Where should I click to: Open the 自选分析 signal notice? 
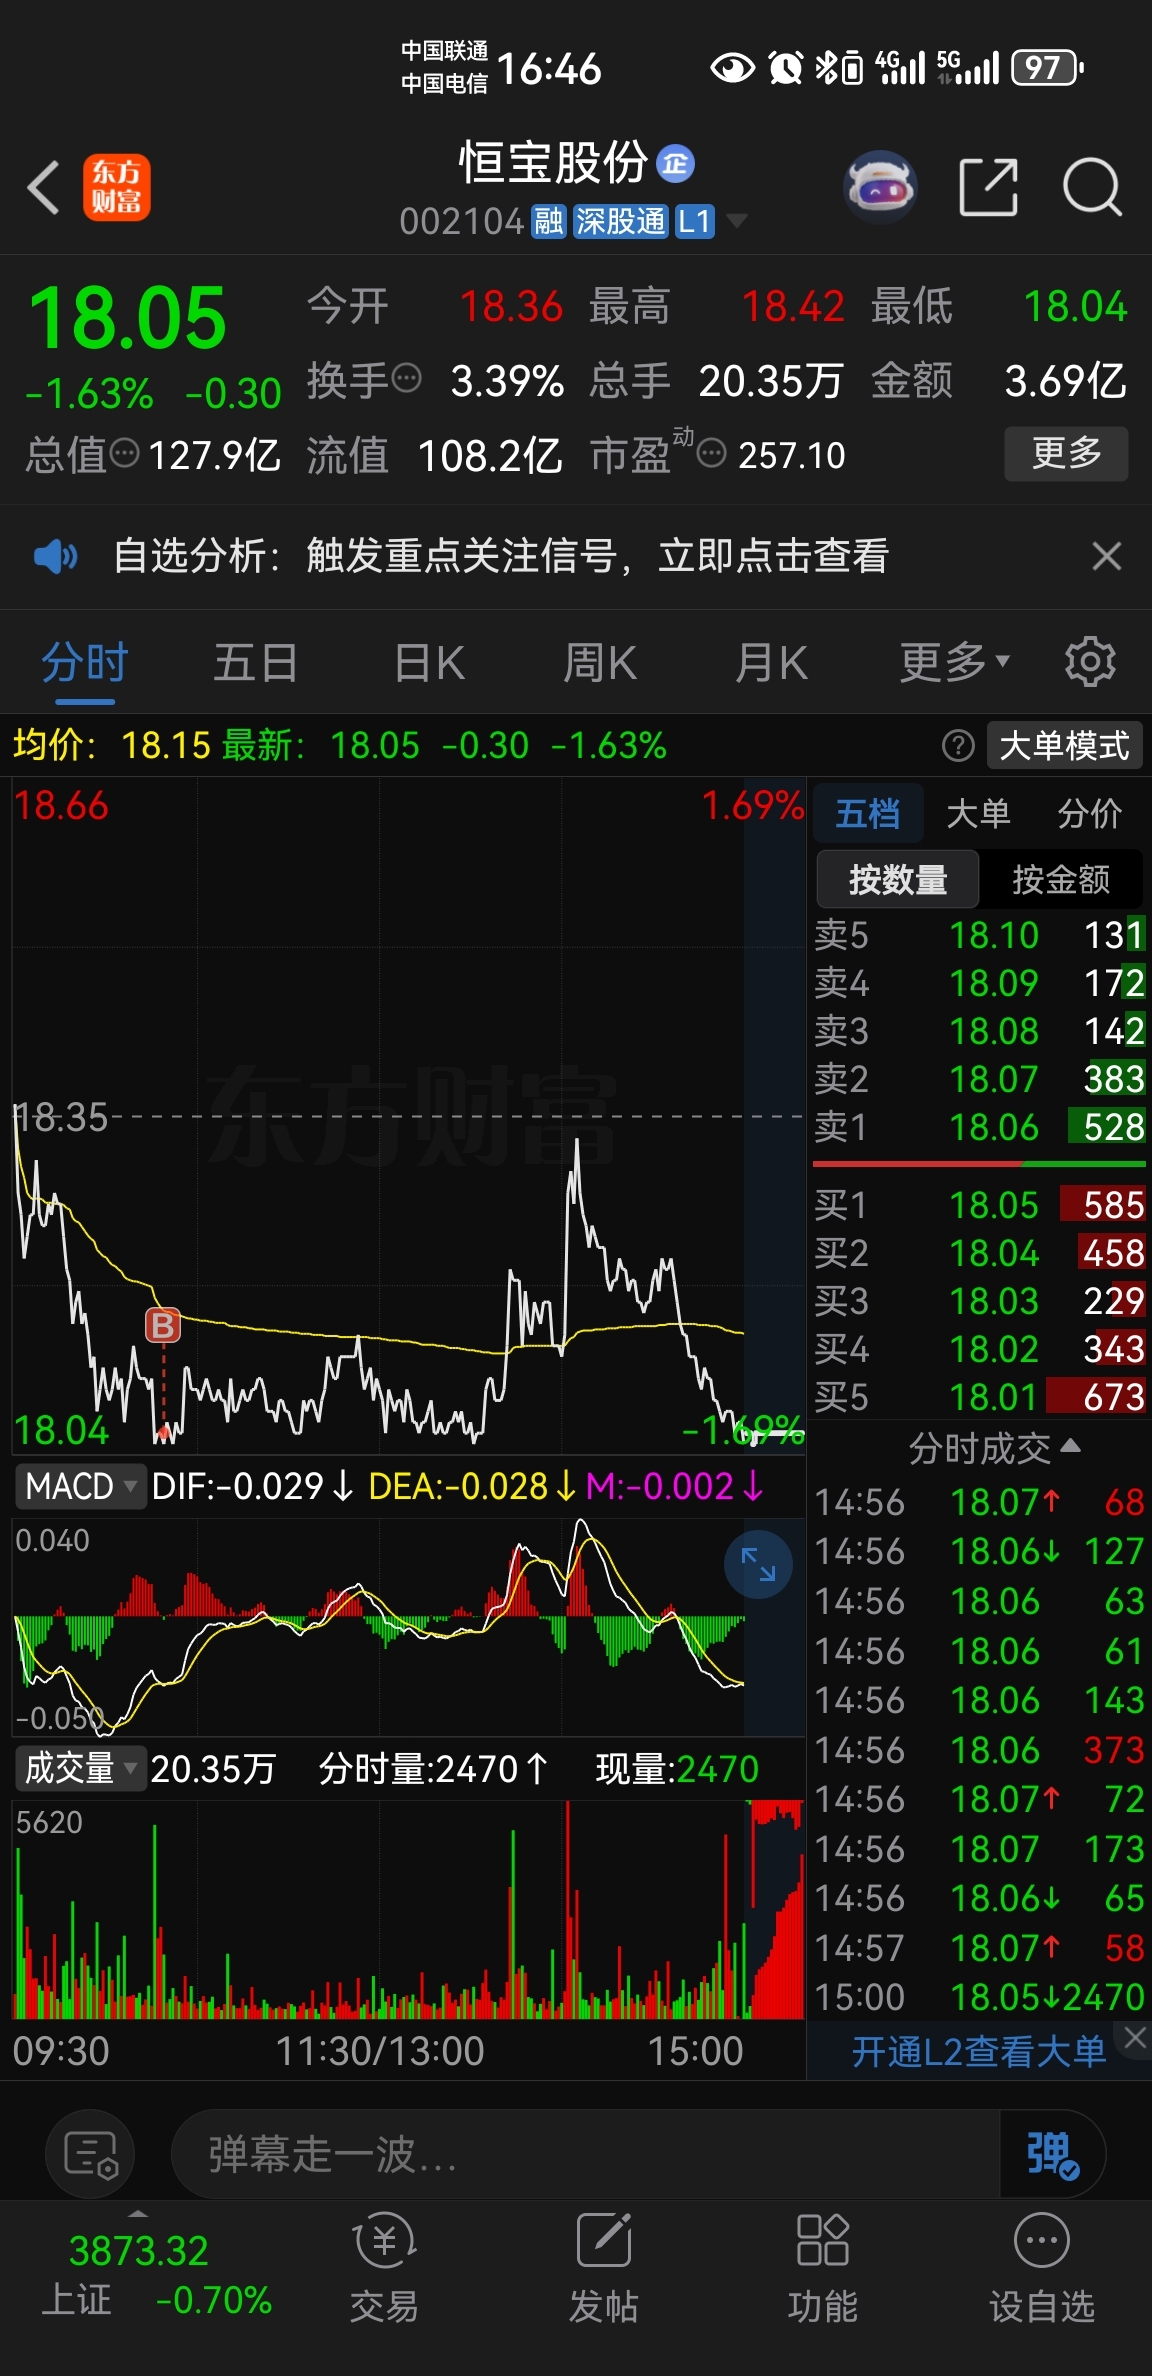pyautogui.click(x=501, y=556)
